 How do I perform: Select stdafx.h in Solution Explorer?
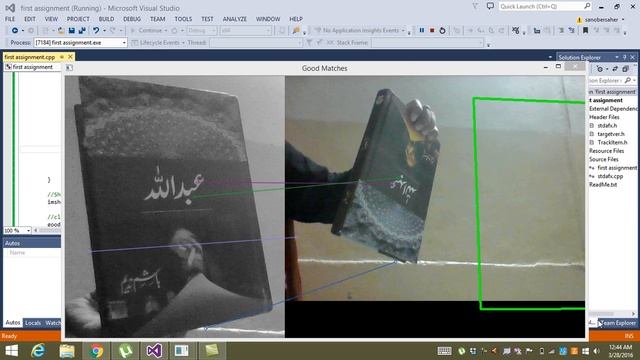(607, 125)
